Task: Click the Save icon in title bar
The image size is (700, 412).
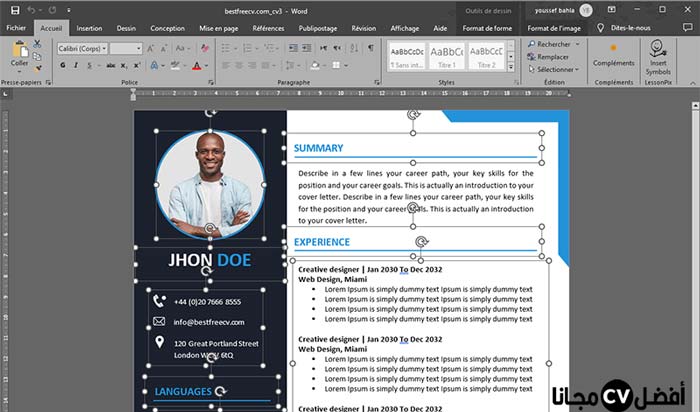Action: point(15,10)
